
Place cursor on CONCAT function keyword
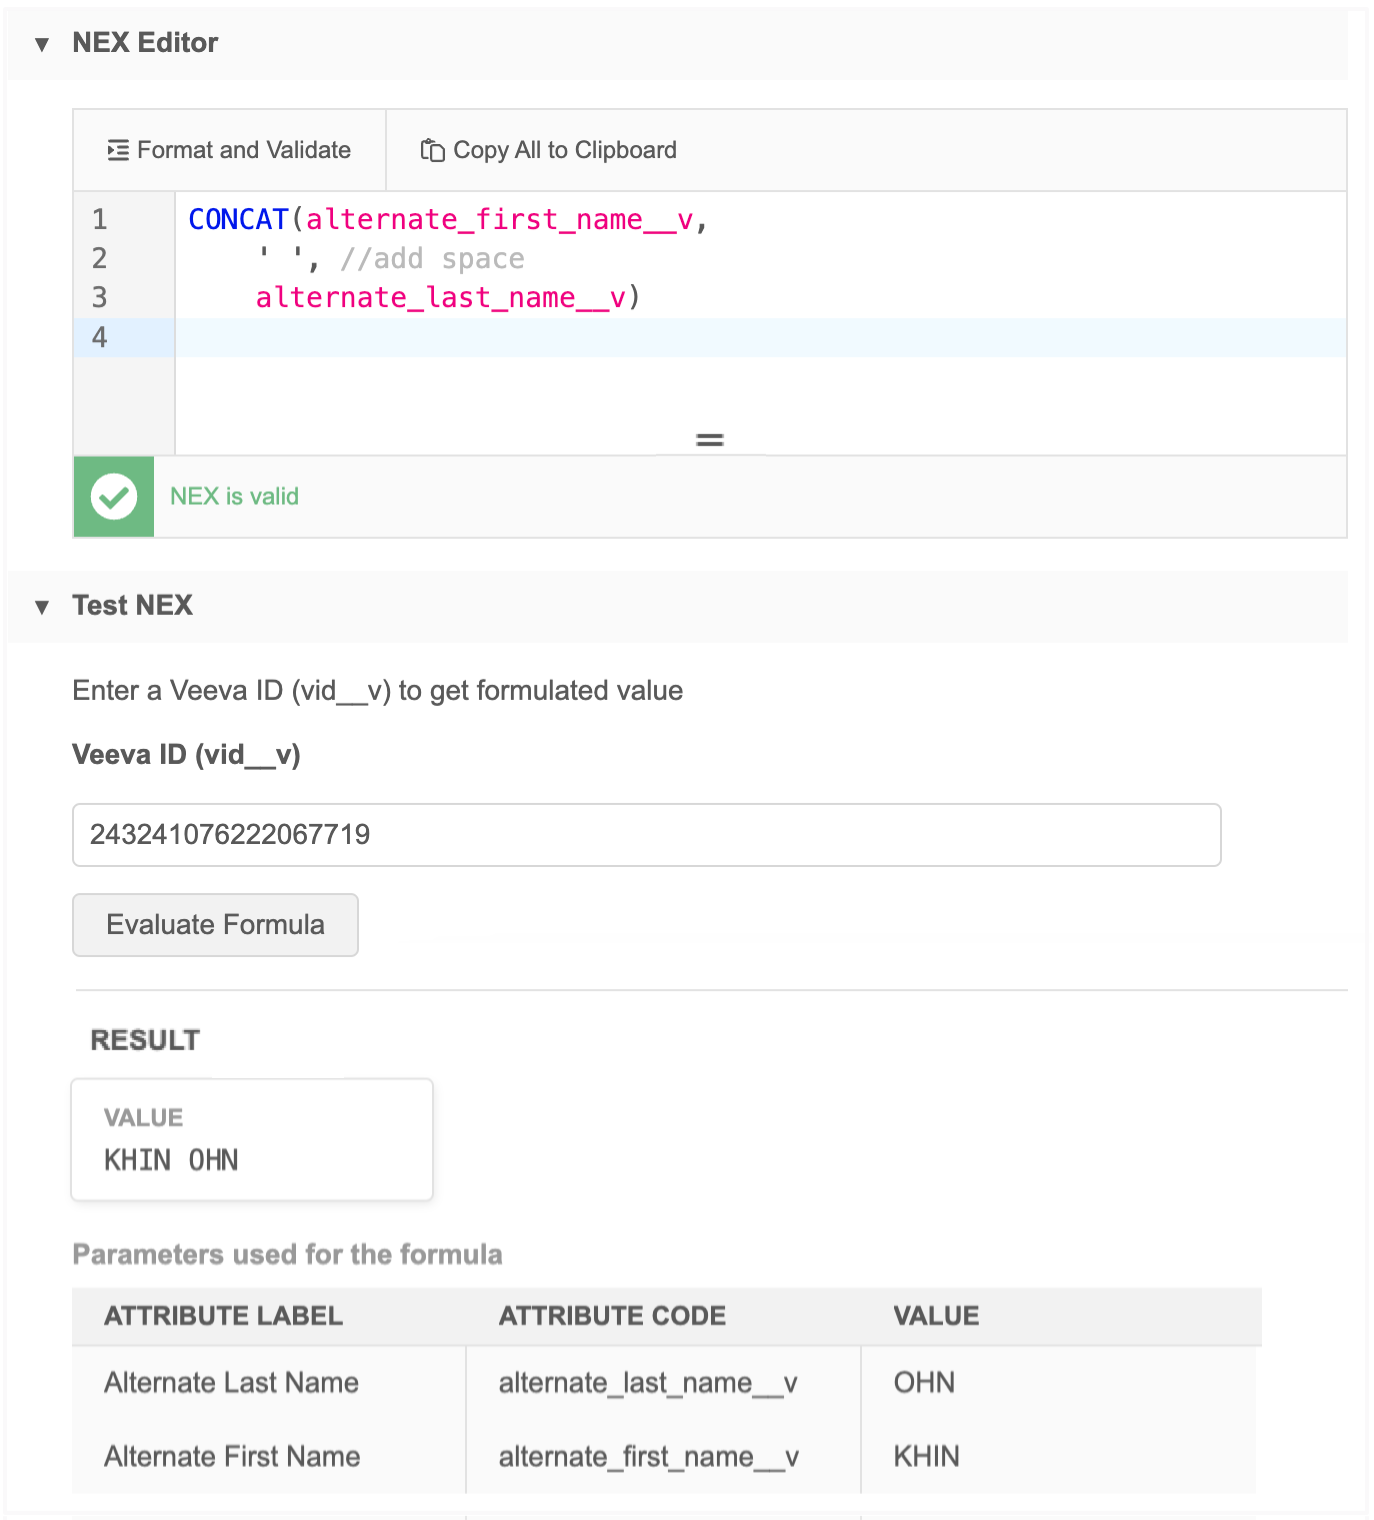pyautogui.click(x=238, y=220)
